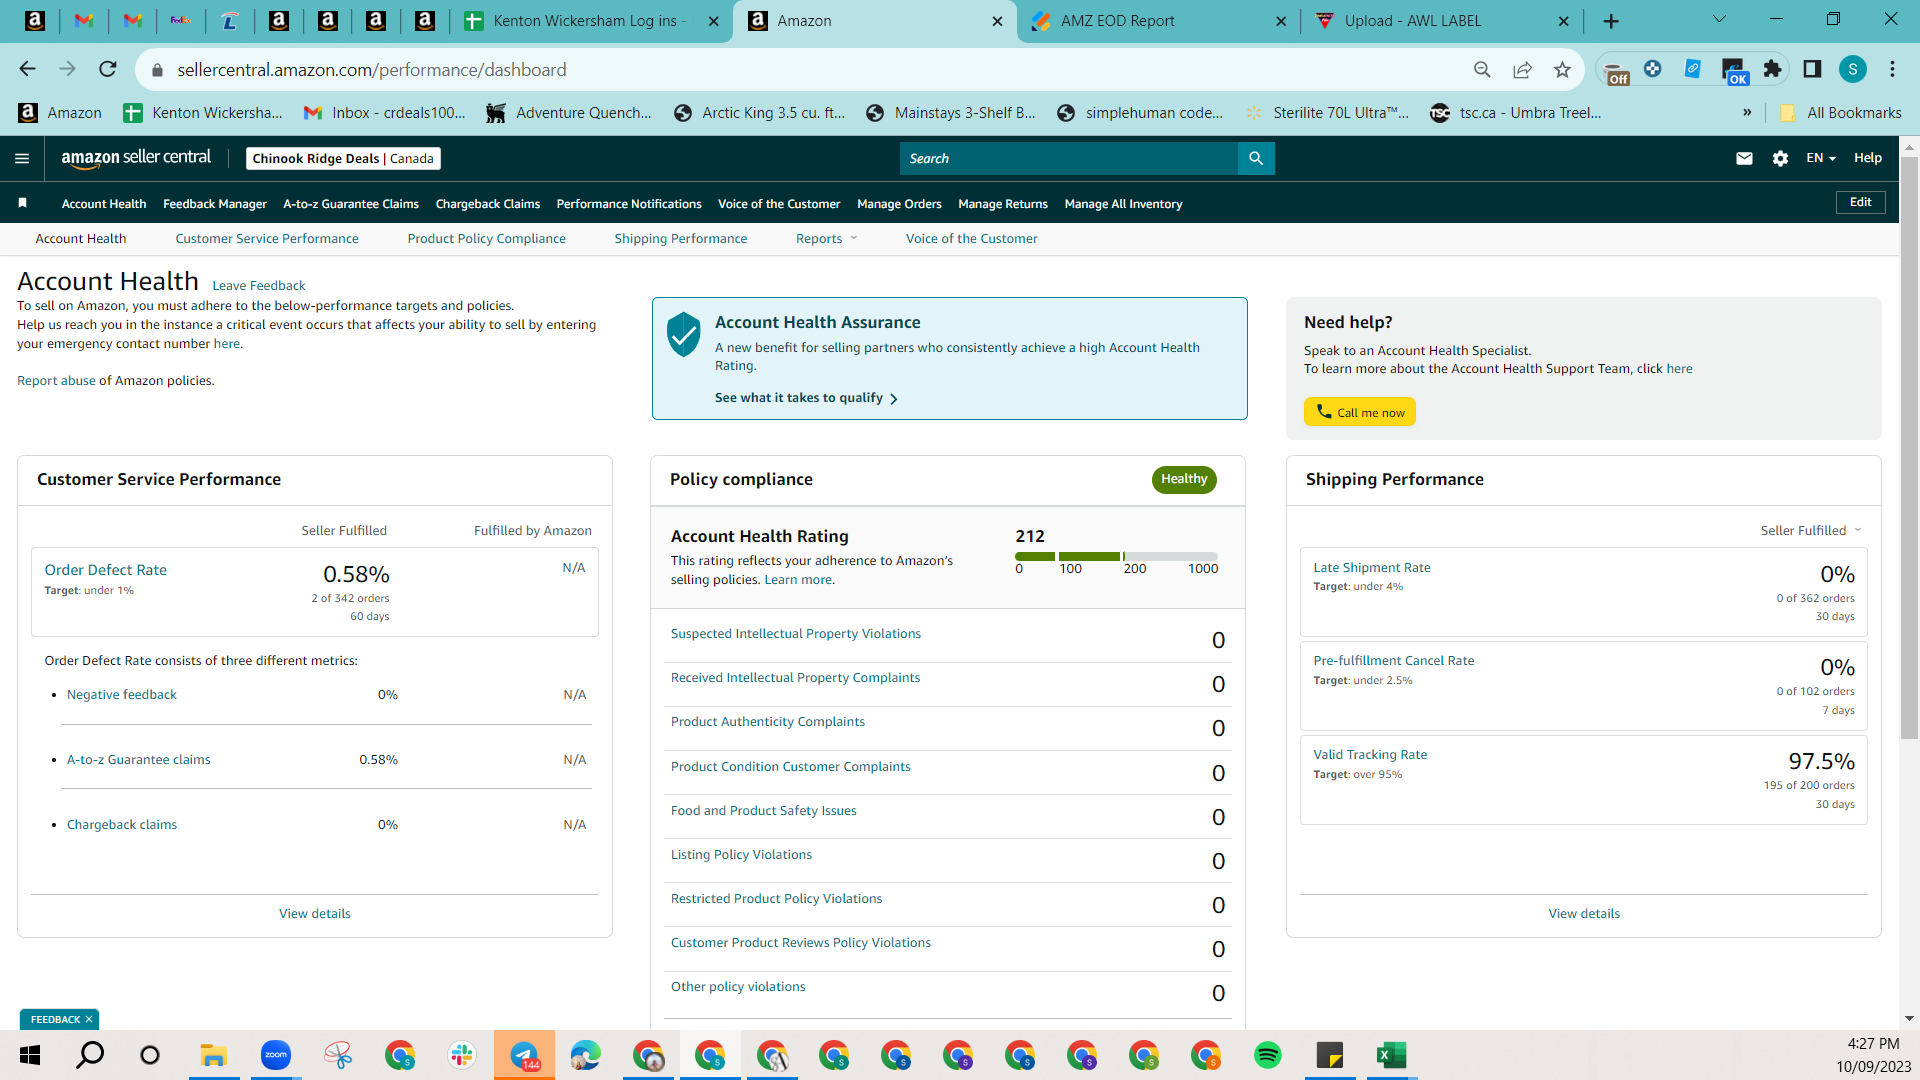This screenshot has height=1080, width=1920.
Task: Click the Account Health Rating progress bar
Action: tap(1116, 556)
